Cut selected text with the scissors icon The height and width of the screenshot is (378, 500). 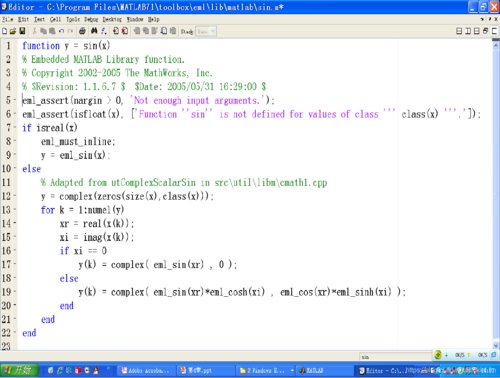[x=34, y=31]
